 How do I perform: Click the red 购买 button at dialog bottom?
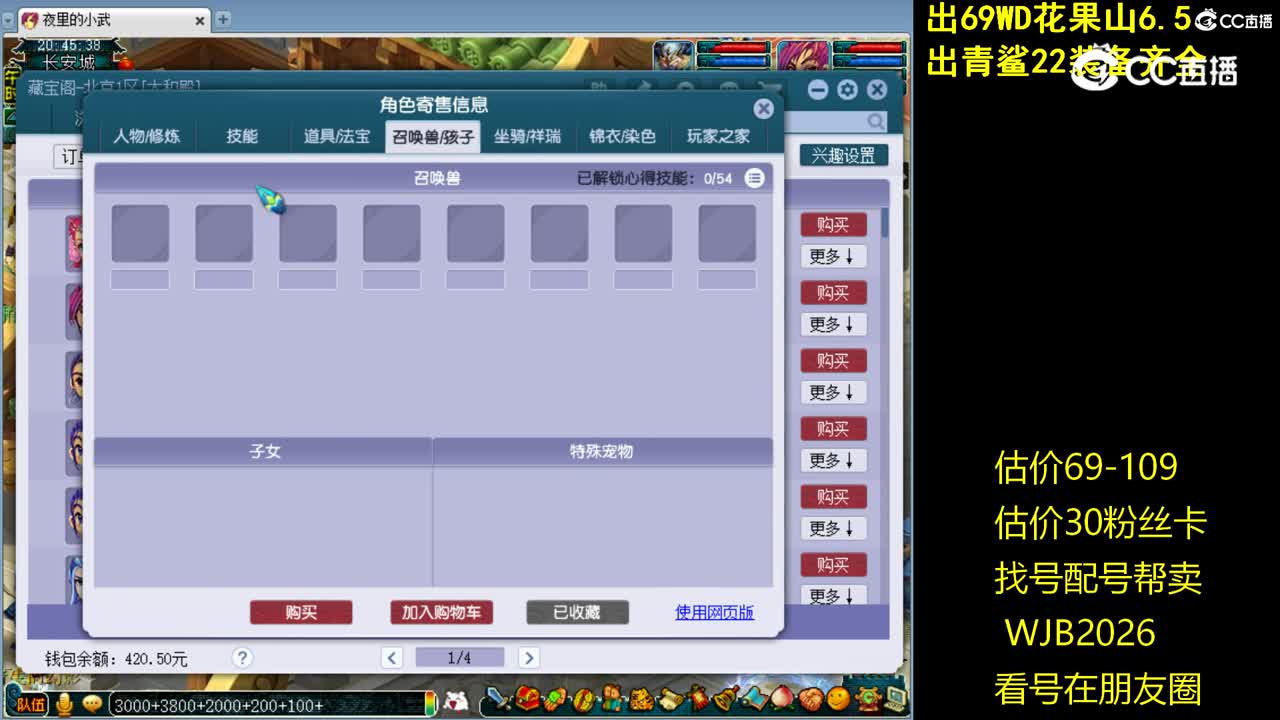[301, 613]
